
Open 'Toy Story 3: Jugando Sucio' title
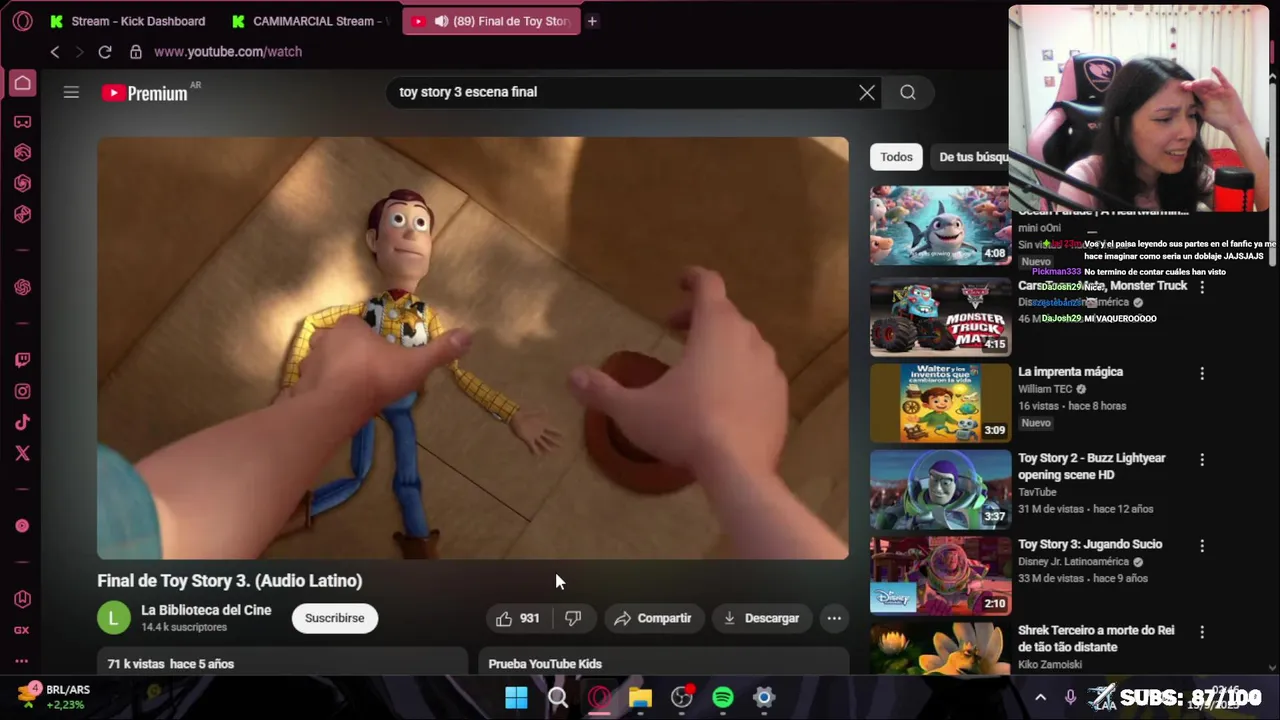pyautogui.click(x=1090, y=544)
